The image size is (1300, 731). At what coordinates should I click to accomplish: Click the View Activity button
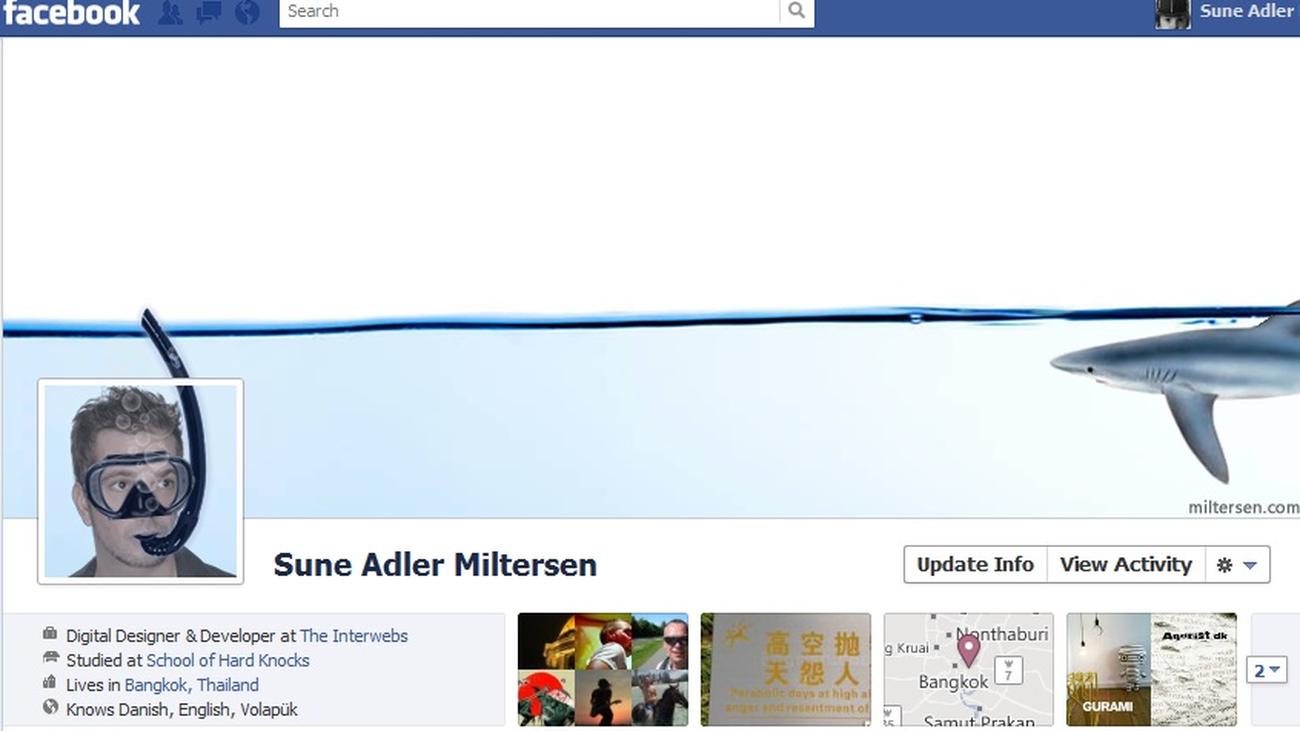click(1125, 565)
